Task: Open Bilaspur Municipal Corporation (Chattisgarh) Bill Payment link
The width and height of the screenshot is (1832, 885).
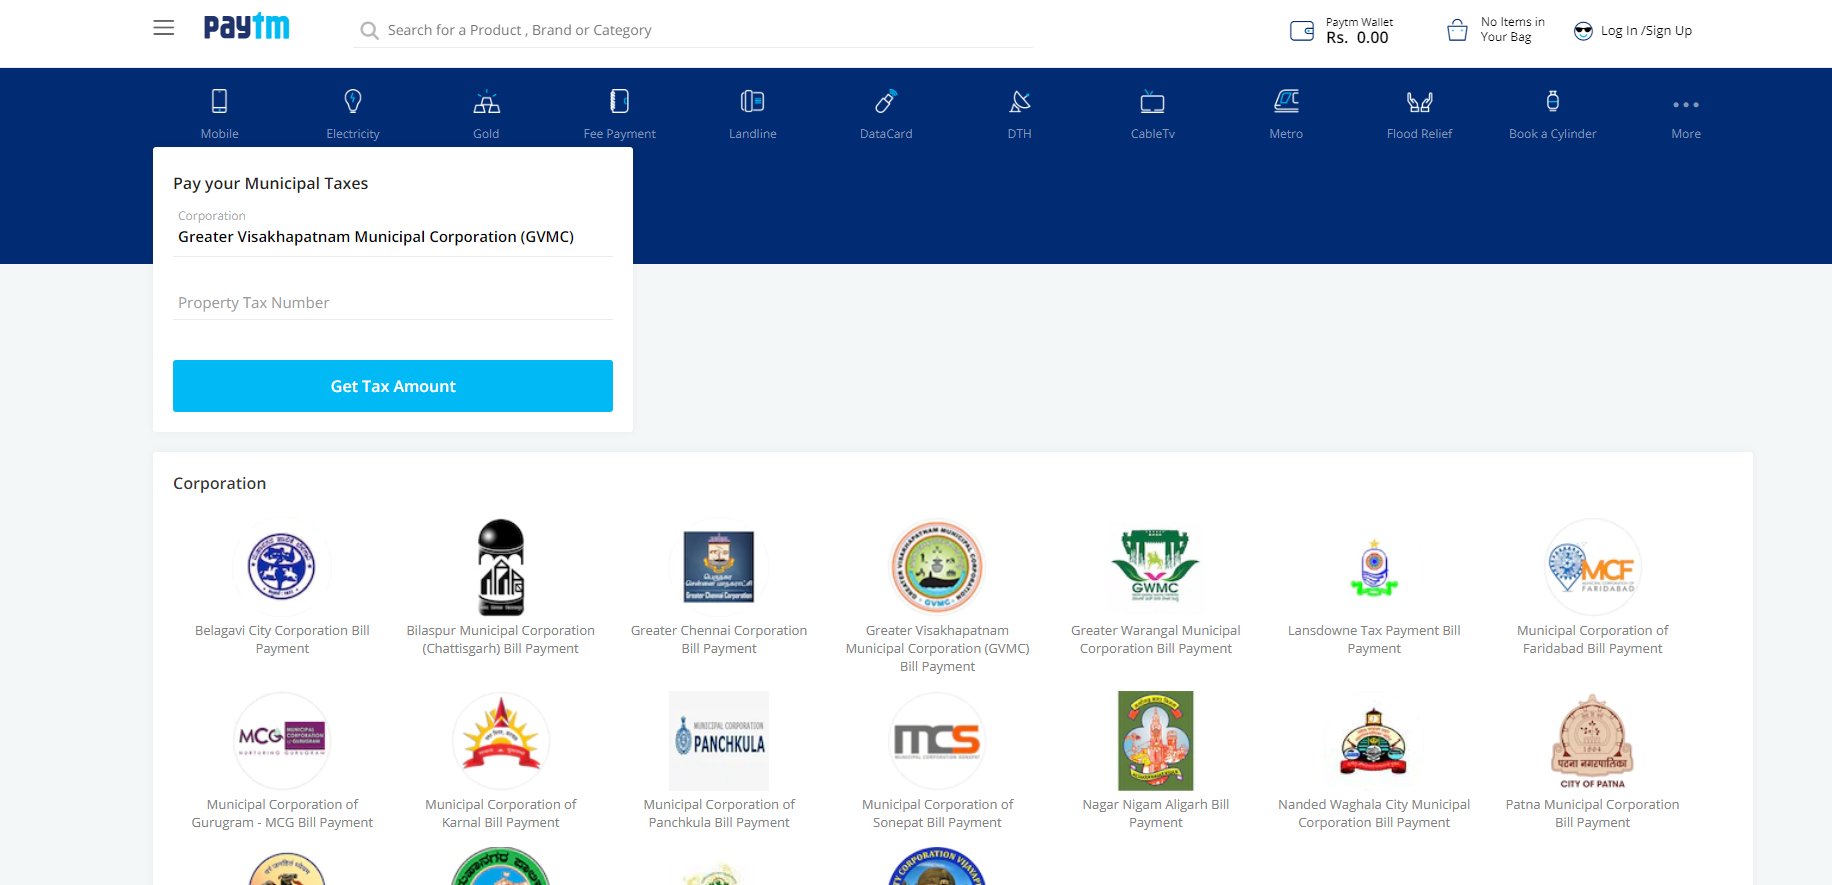Action: [501, 640]
